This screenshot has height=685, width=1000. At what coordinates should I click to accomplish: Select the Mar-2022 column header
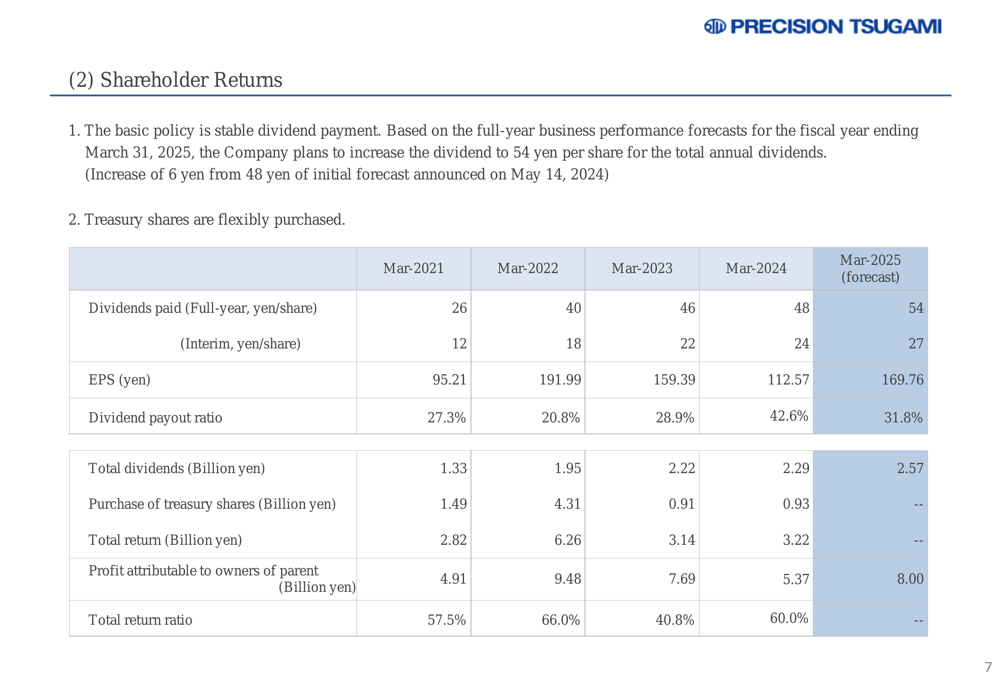pyautogui.click(x=527, y=269)
